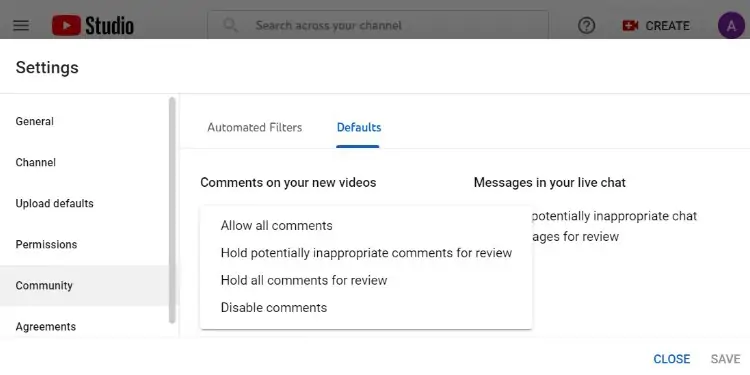The width and height of the screenshot is (750, 375).
Task: Open Channel settings section
Action: (84, 163)
